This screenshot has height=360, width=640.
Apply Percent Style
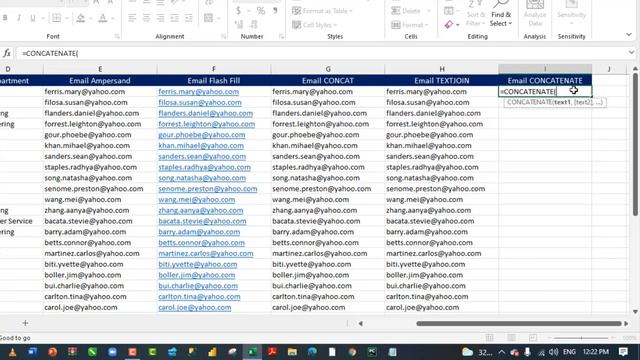[x=260, y=11]
